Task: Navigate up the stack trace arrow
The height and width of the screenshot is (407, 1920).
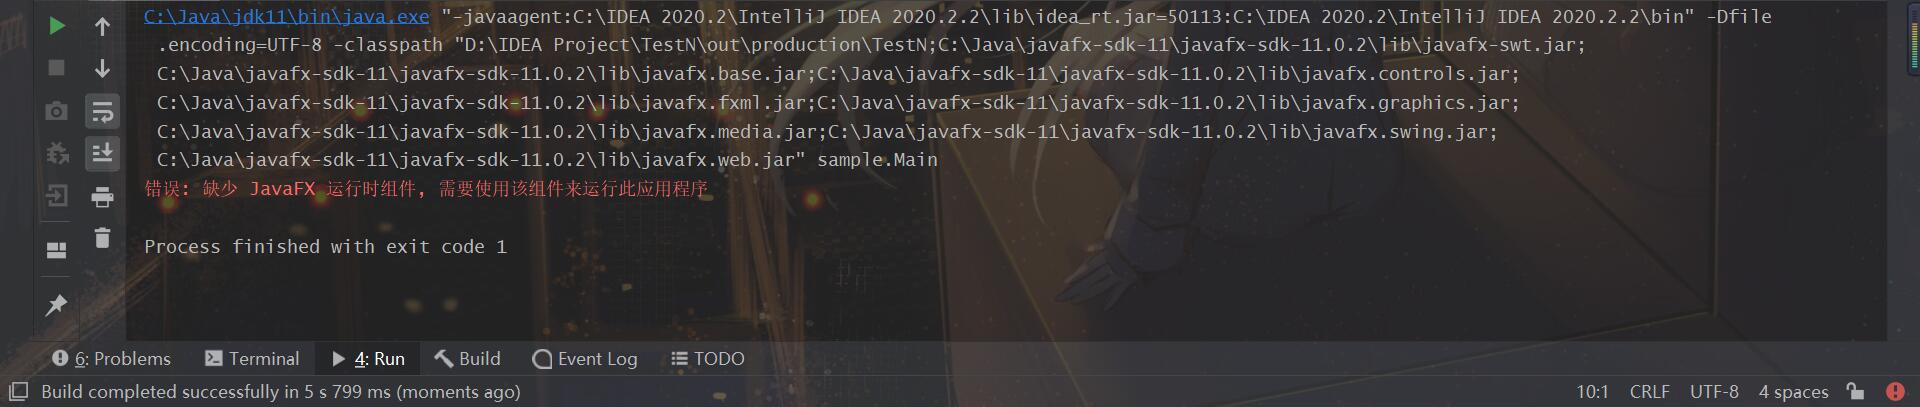Action: [x=102, y=26]
